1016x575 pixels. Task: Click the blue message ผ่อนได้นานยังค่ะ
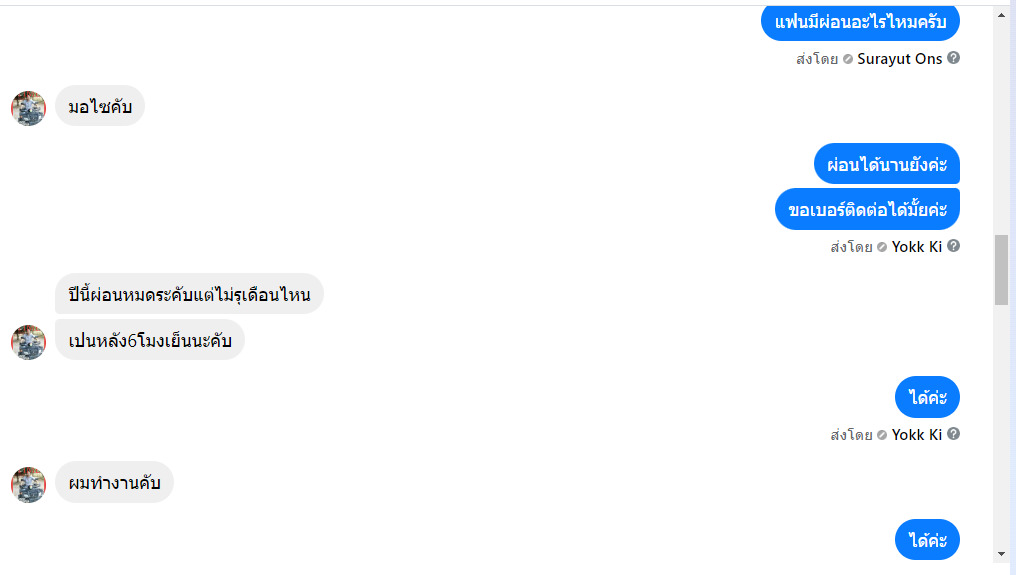point(887,164)
